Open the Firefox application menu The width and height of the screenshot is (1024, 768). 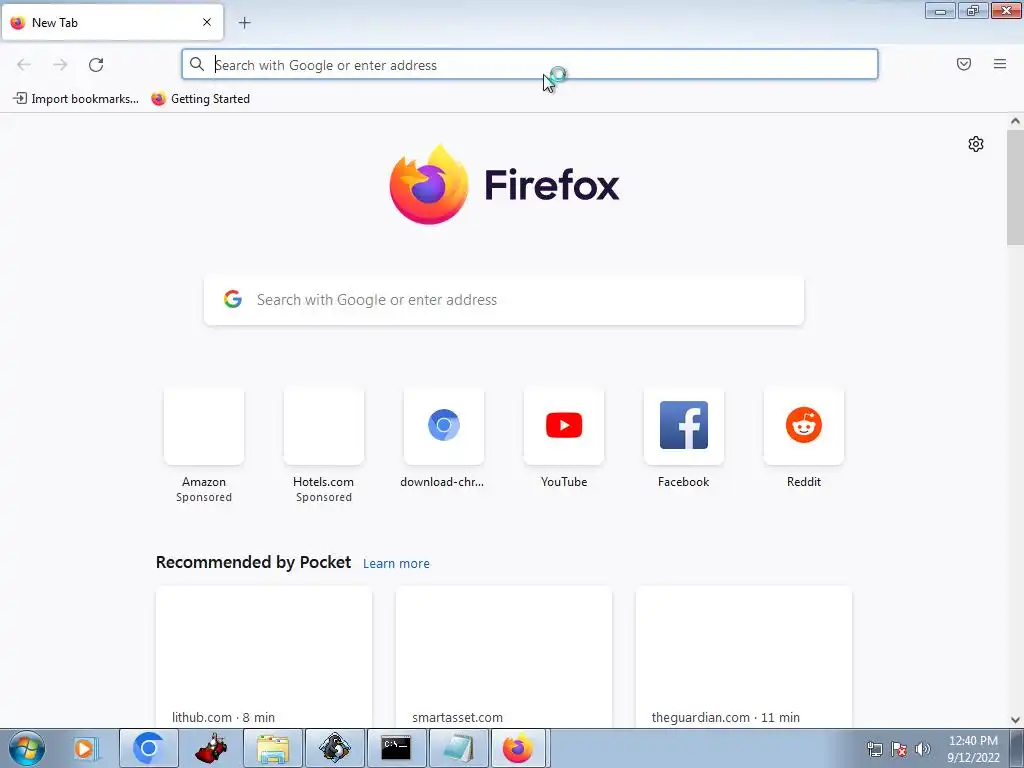(1000, 64)
